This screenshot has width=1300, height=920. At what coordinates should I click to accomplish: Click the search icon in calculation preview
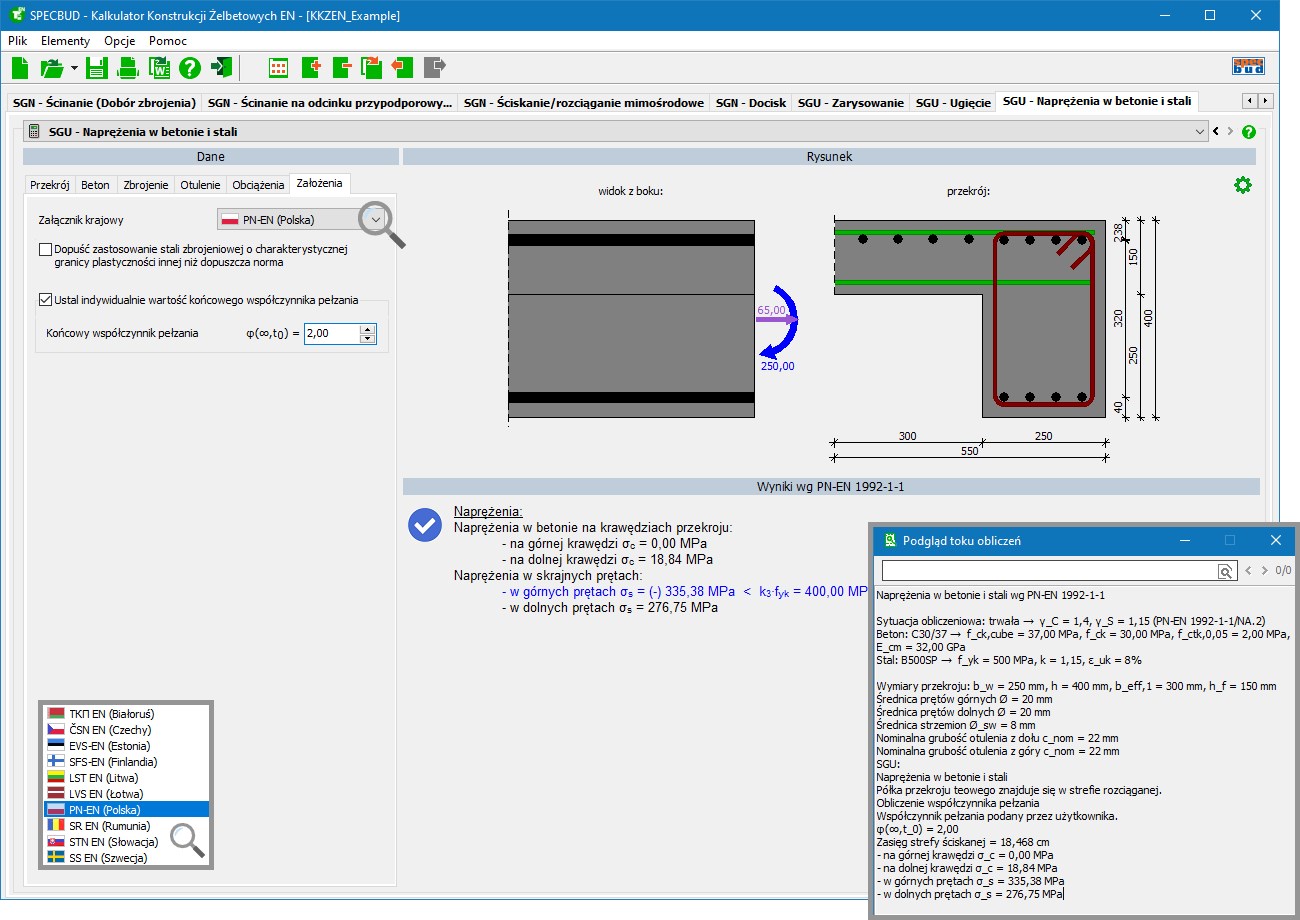point(1225,571)
